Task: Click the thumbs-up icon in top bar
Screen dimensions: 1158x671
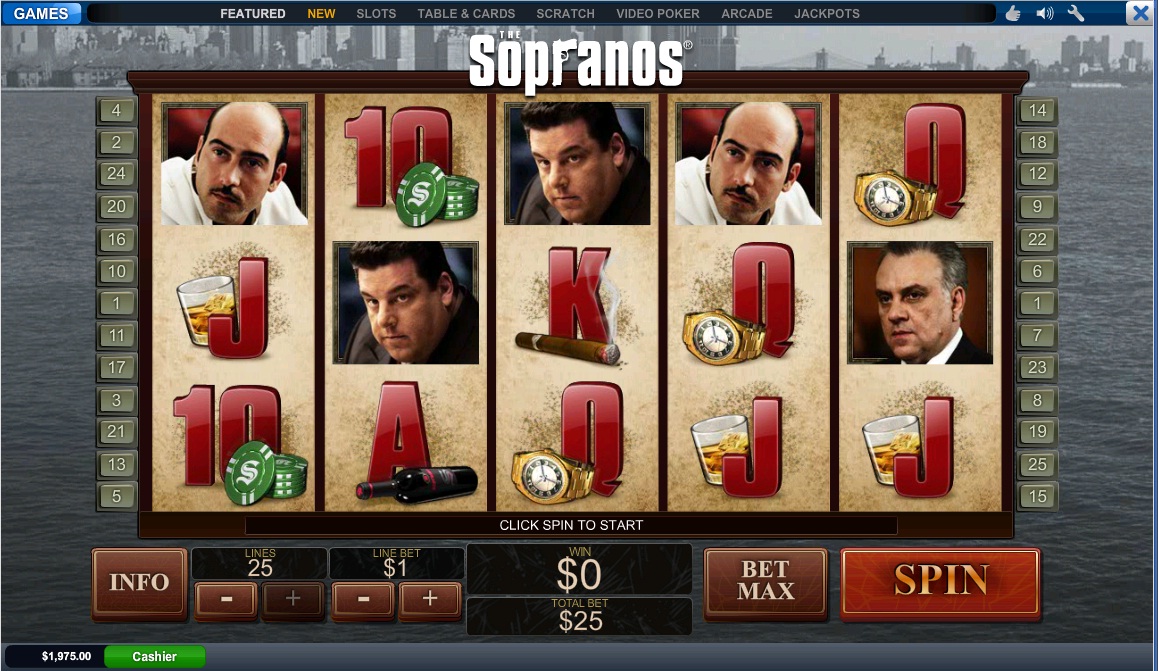Action: 1013,13
